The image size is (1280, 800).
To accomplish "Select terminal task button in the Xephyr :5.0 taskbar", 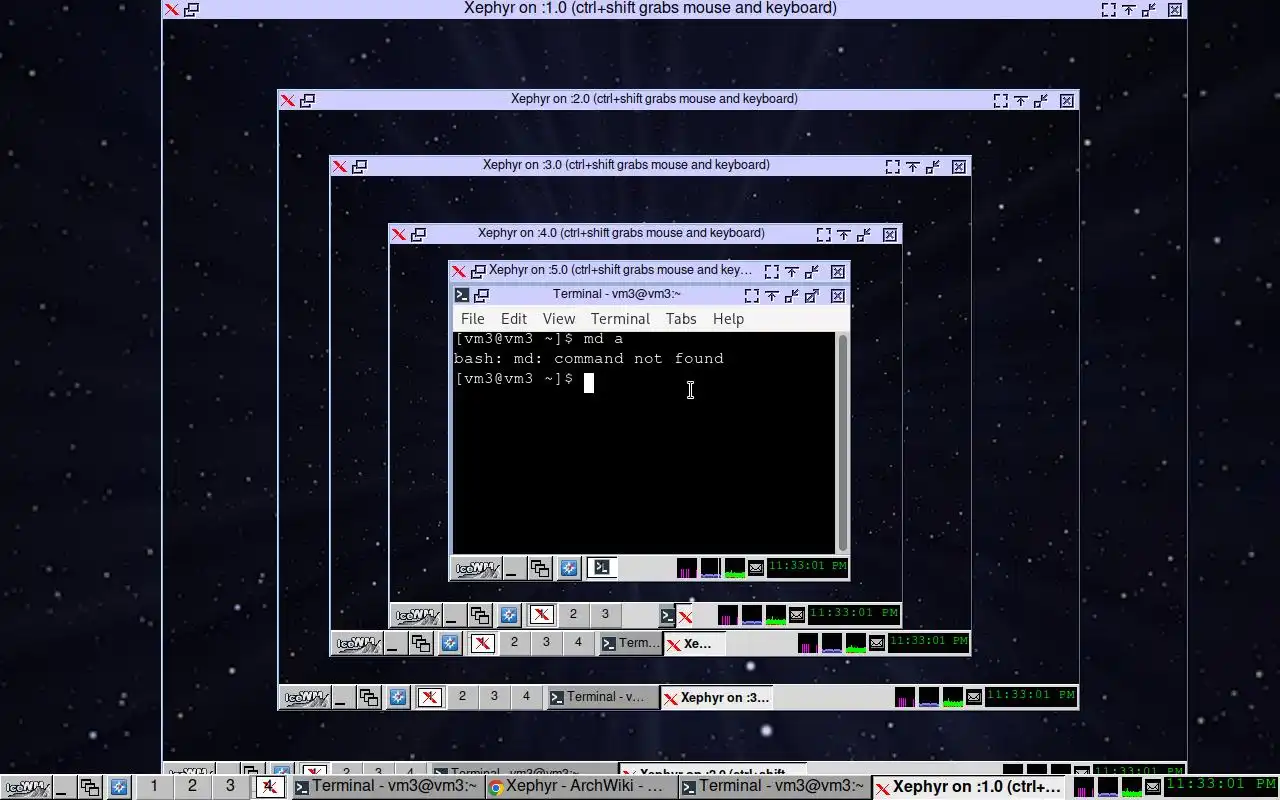I will pyautogui.click(x=601, y=568).
